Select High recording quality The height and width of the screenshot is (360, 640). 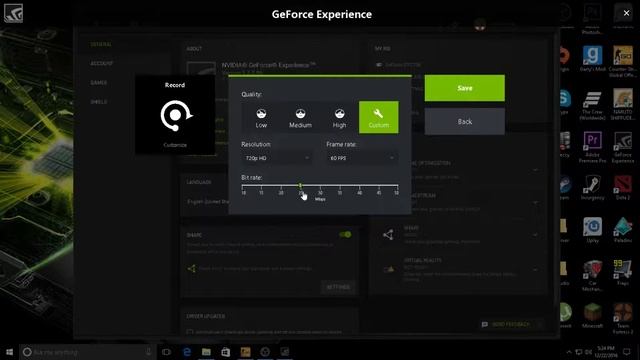tap(339, 117)
